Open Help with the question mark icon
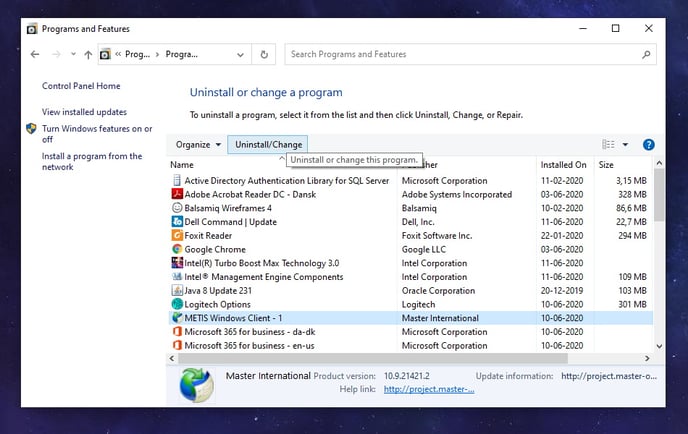Image resolution: width=688 pixels, height=434 pixels. 649,144
